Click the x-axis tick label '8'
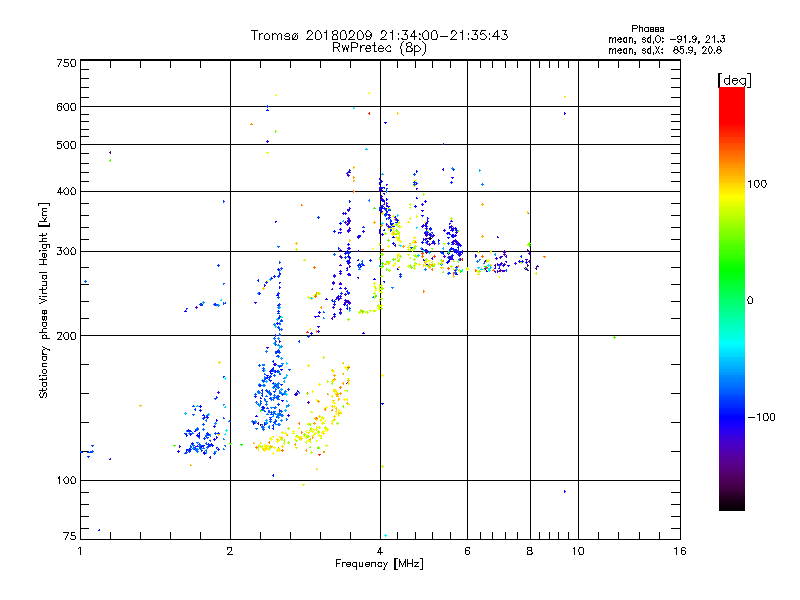Viewport: 800px width, 600px height. tap(530, 551)
